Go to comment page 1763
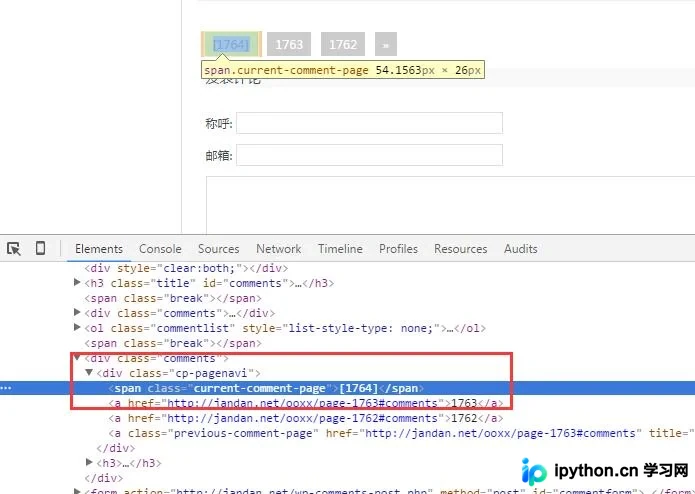695x494 pixels. pos(289,44)
